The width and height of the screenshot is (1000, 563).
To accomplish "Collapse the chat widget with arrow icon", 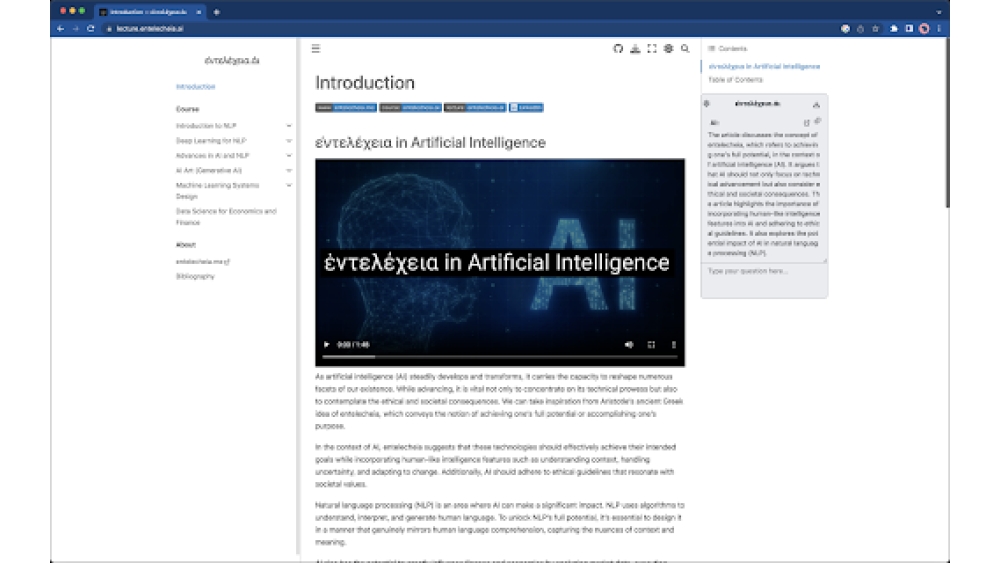I will [x=816, y=104].
